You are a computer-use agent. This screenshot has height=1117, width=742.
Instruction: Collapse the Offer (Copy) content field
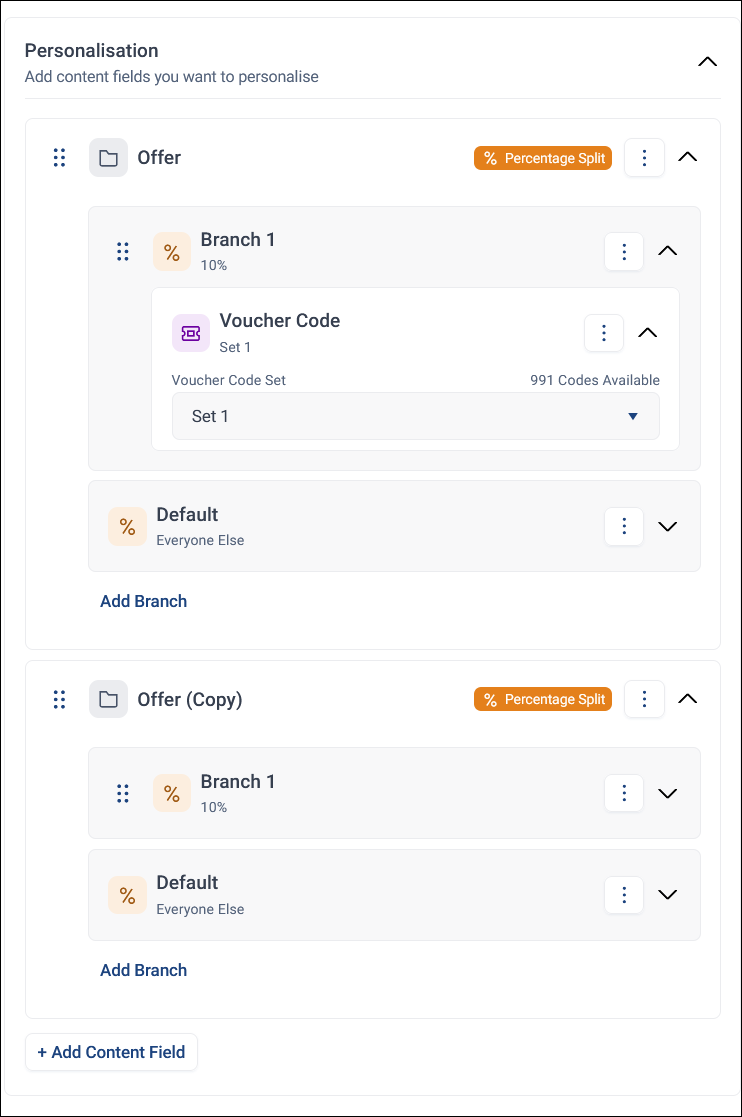coord(687,699)
